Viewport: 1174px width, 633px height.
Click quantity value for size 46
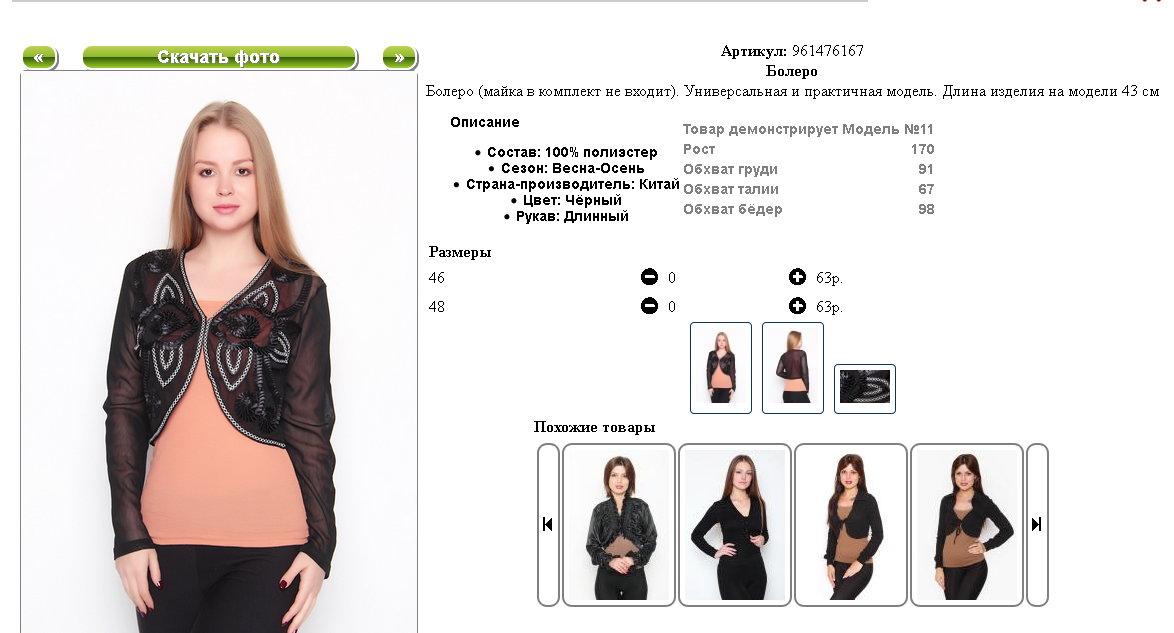pos(672,278)
